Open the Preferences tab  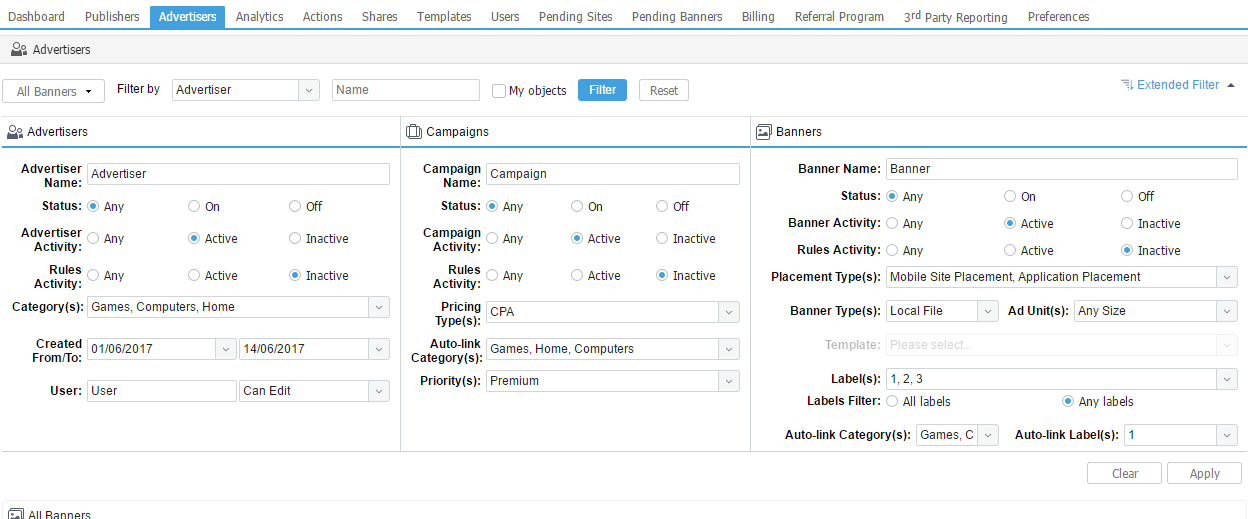(x=1058, y=17)
